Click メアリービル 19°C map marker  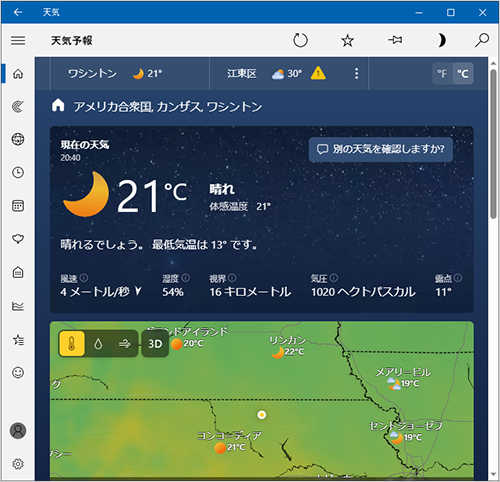[x=403, y=378]
